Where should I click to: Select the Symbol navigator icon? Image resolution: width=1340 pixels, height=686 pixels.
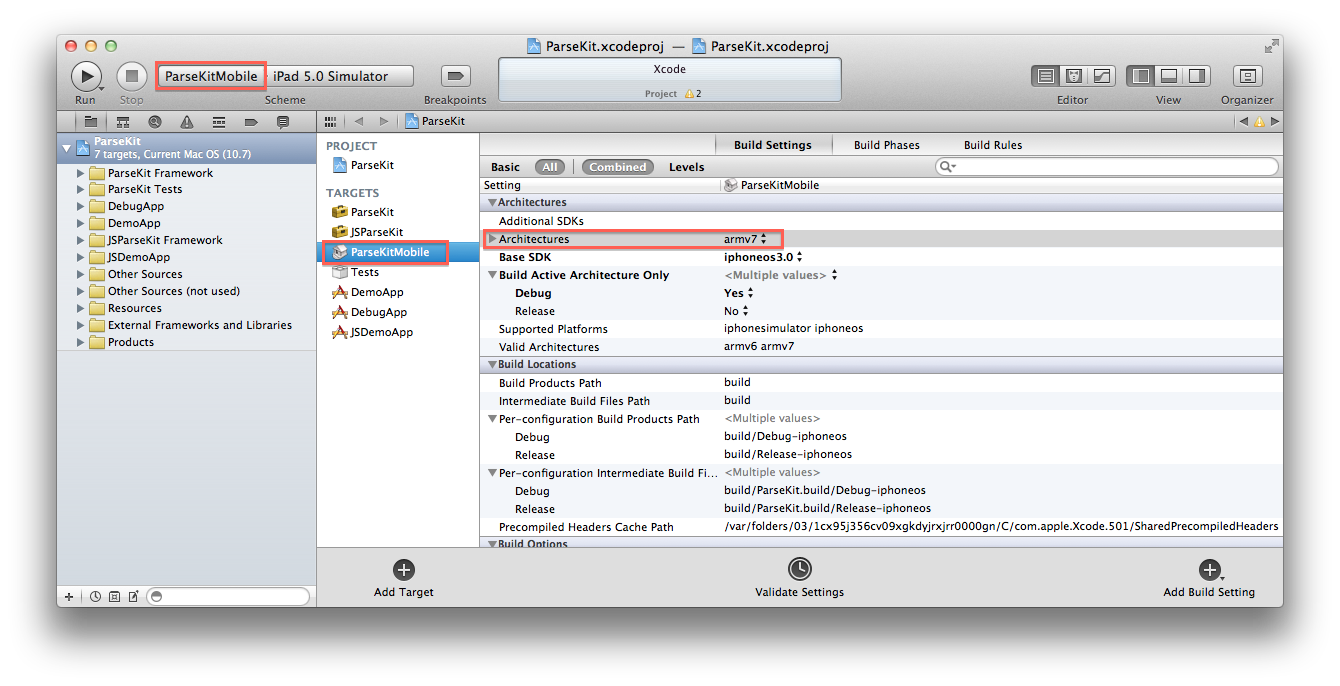pyautogui.click(x=123, y=122)
